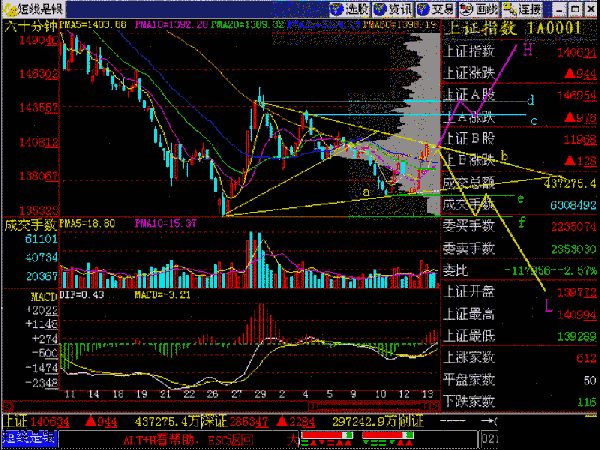The width and height of the screenshot is (600, 450).
Task: Click the 钜线趋势 title bar logo icon
Action: pos(9,9)
